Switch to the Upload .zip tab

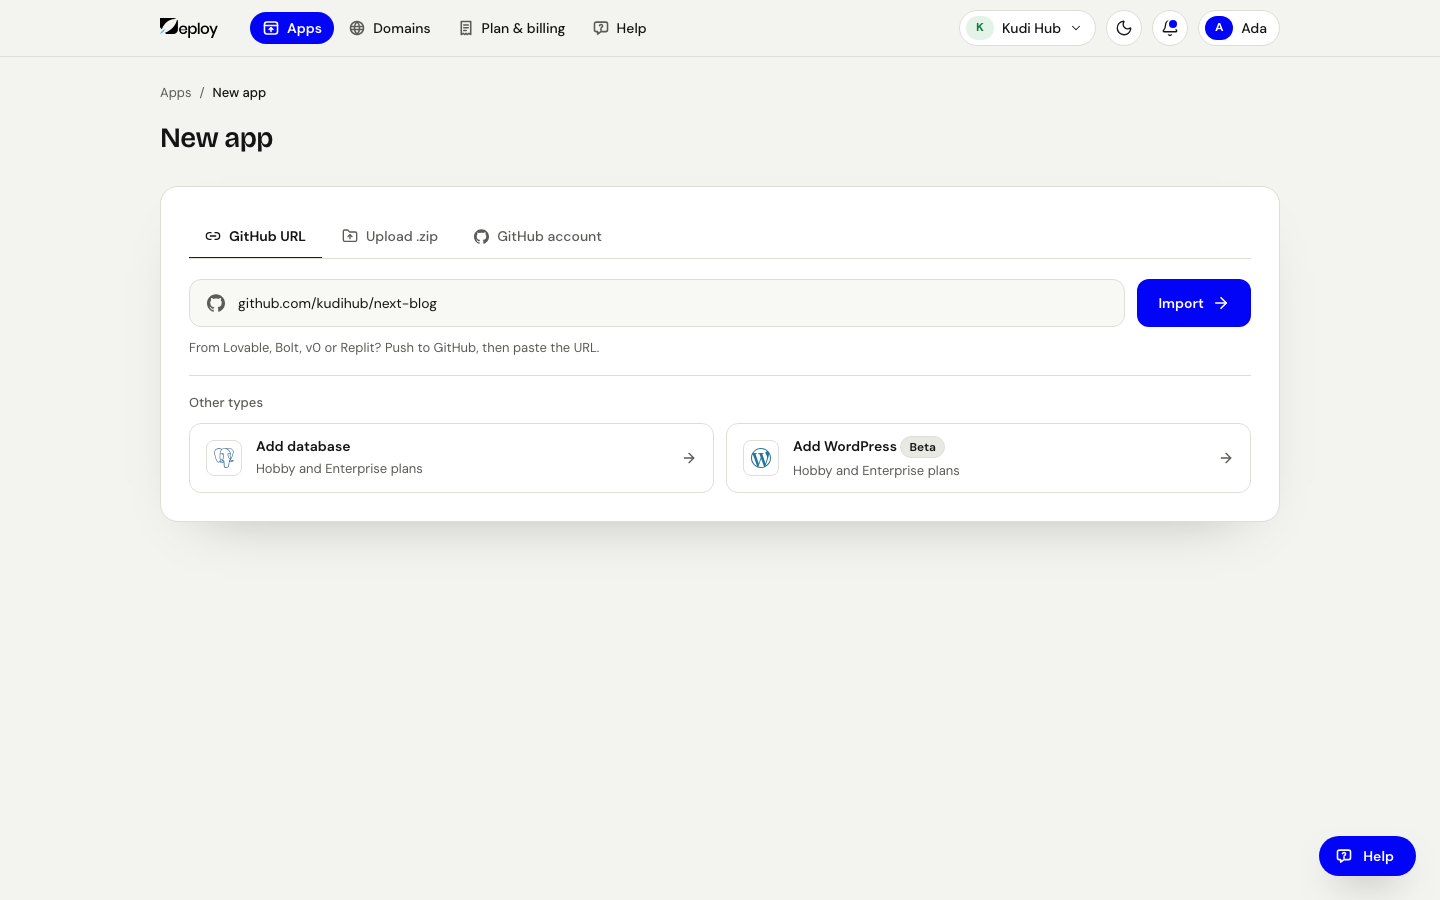[x=390, y=236]
